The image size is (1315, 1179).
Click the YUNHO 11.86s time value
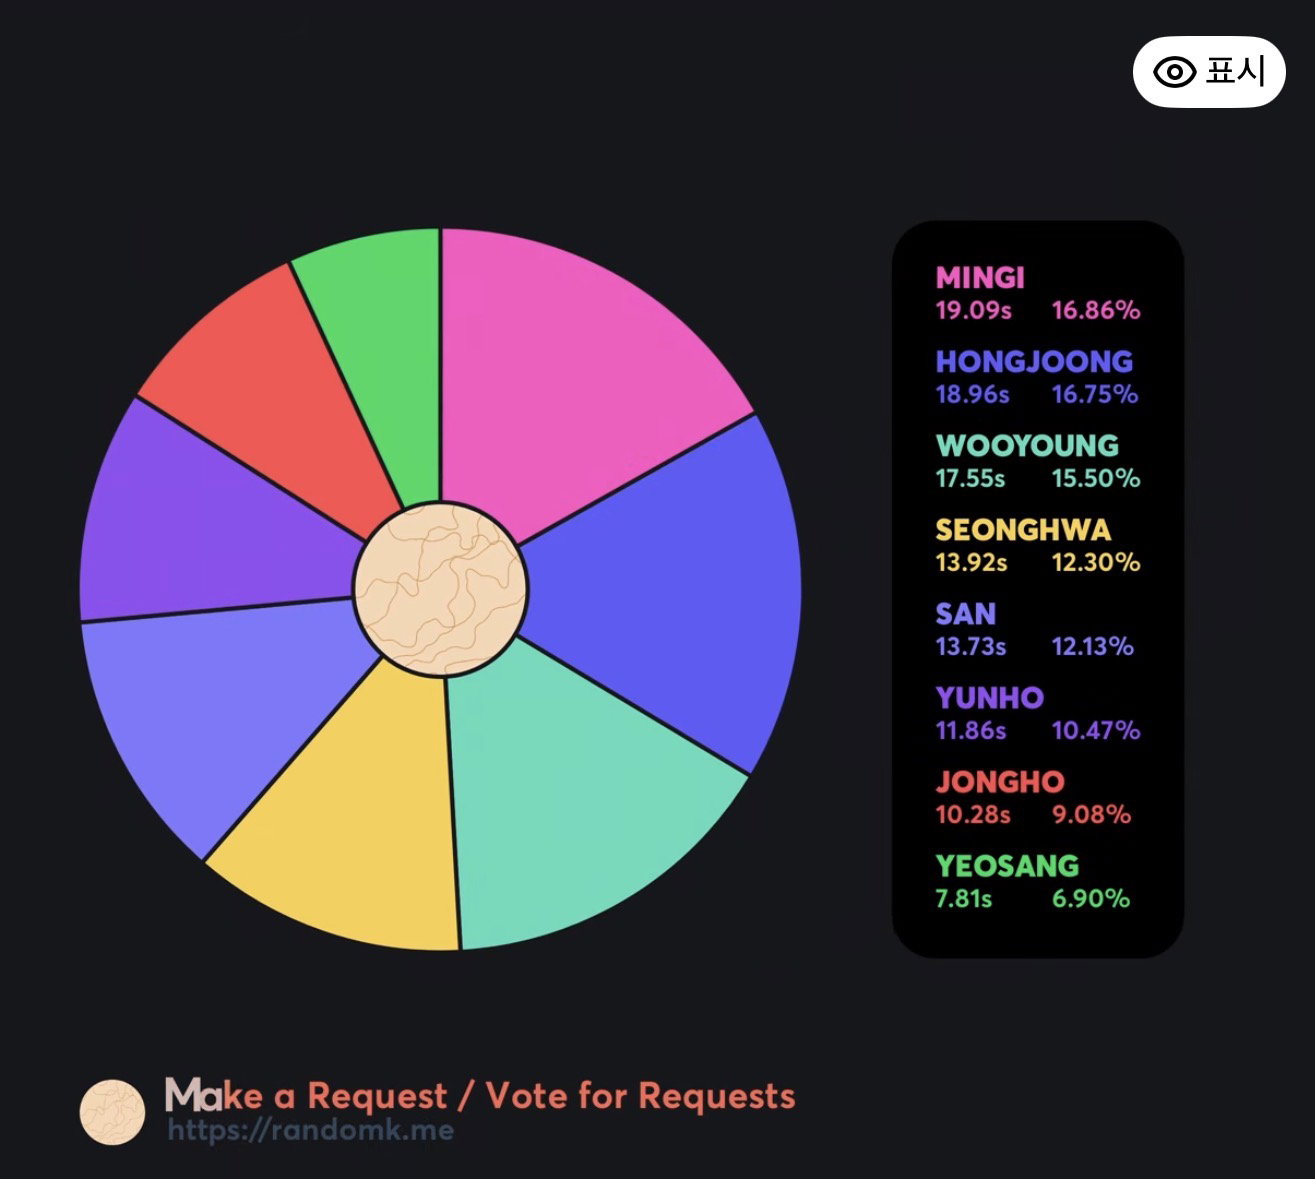(x=971, y=730)
